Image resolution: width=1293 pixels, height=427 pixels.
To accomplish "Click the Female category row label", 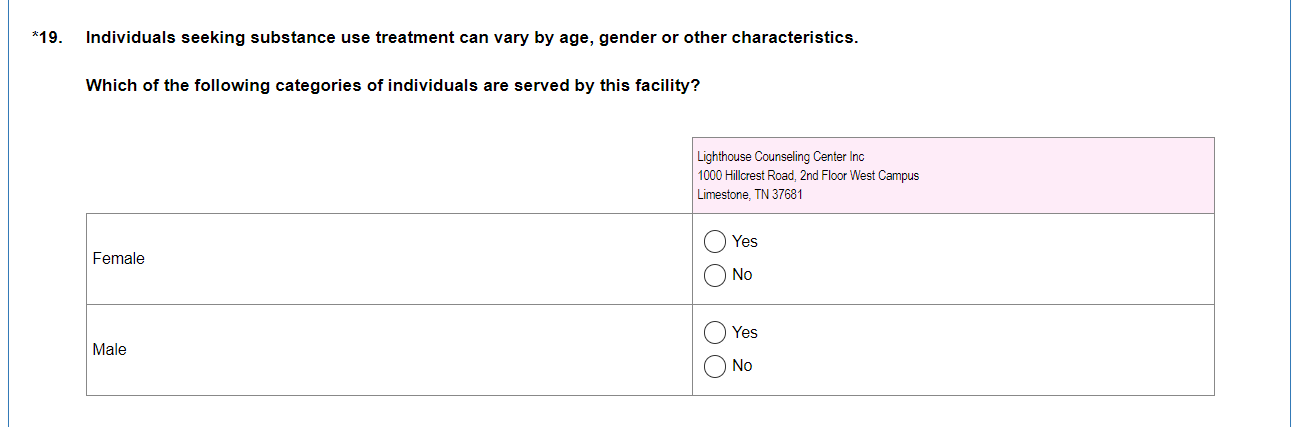I will 119,259.
